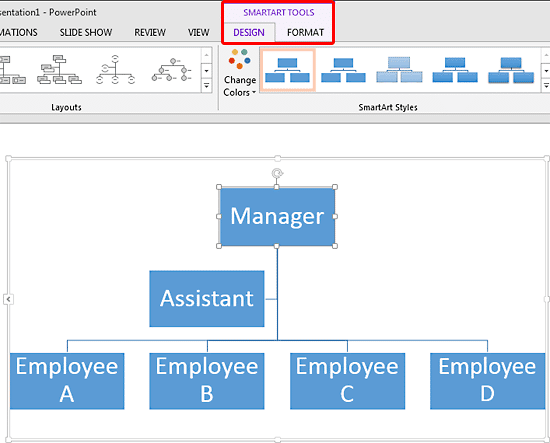Viewport: 550px width, 443px height.
Task: Choose the circle-based hierarchy layout thumbnail
Action: tap(115, 70)
